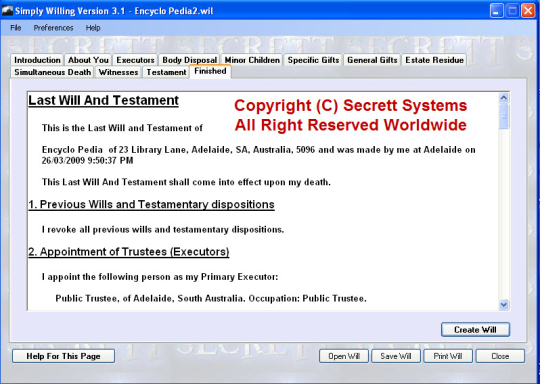The image size is (540, 384).
Task: Click '2. Appointment of Trustees (Executors)' heading
Action: coord(129,252)
